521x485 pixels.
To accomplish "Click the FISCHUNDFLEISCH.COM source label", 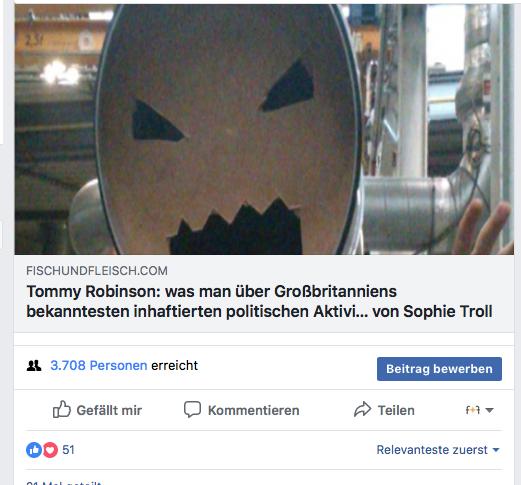I will pyautogui.click(x=97, y=271).
